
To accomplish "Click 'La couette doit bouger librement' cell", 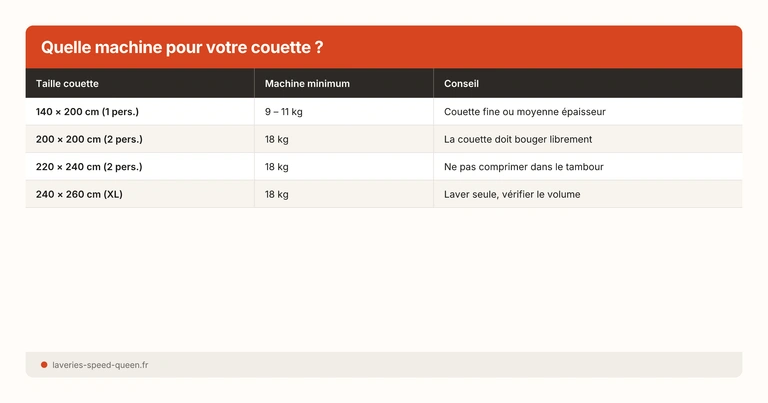I will click(518, 139).
